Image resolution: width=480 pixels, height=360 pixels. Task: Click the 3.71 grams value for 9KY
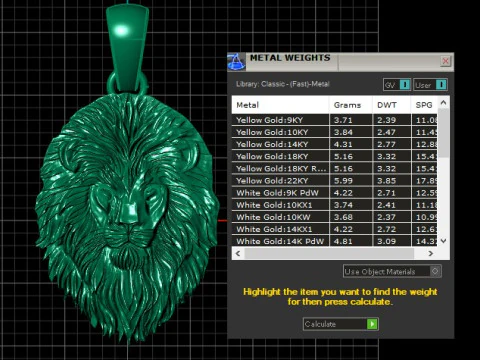pyautogui.click(x=343, y=120)
